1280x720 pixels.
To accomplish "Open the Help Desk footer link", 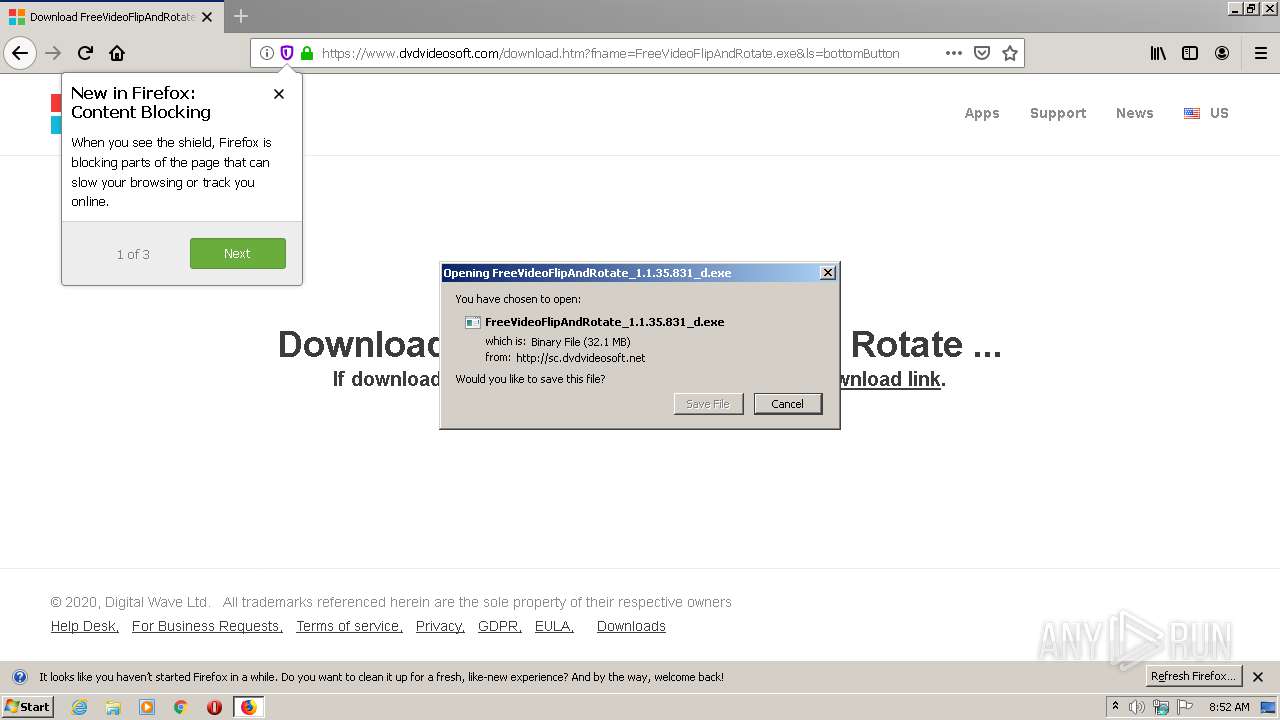I will click(85, 626).
